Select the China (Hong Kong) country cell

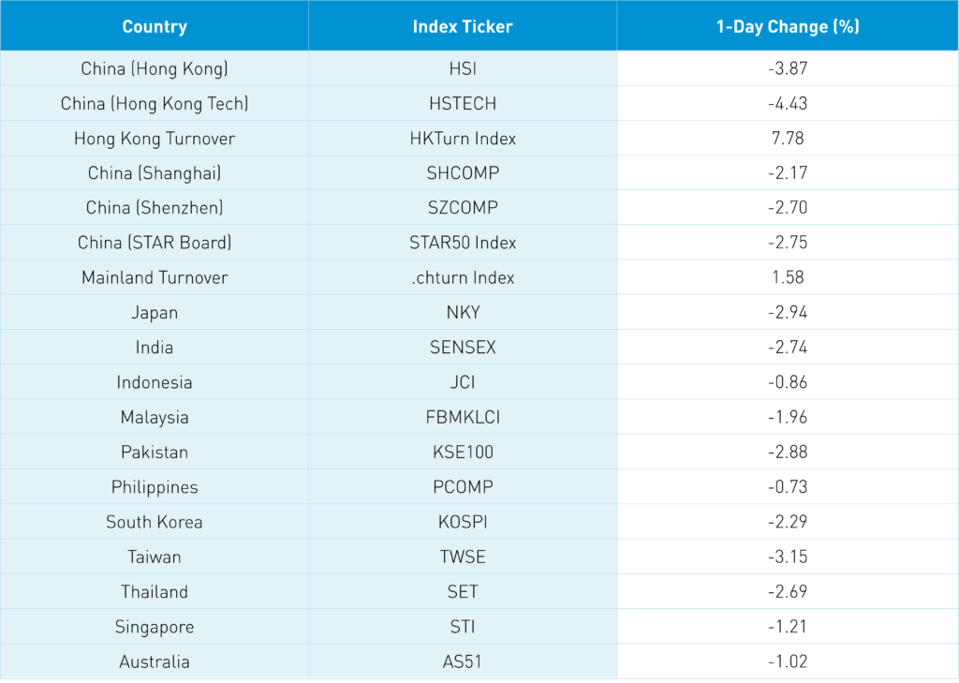coord(154,69)
